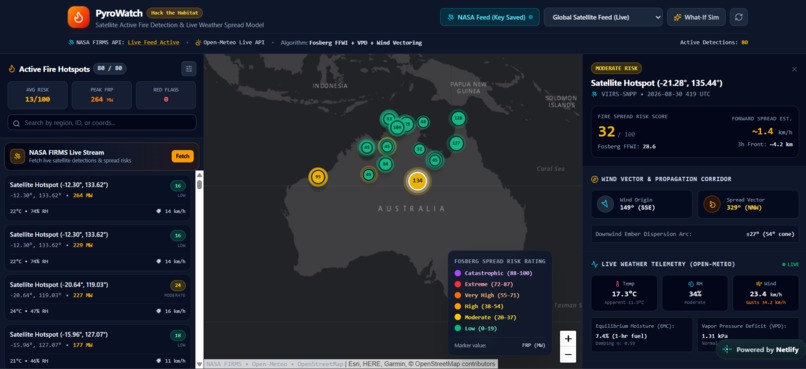This screenshot has height=369, width=806.
Task: Click the orange Fetch button
Action: pyautogui.click(x=182, y=156)
